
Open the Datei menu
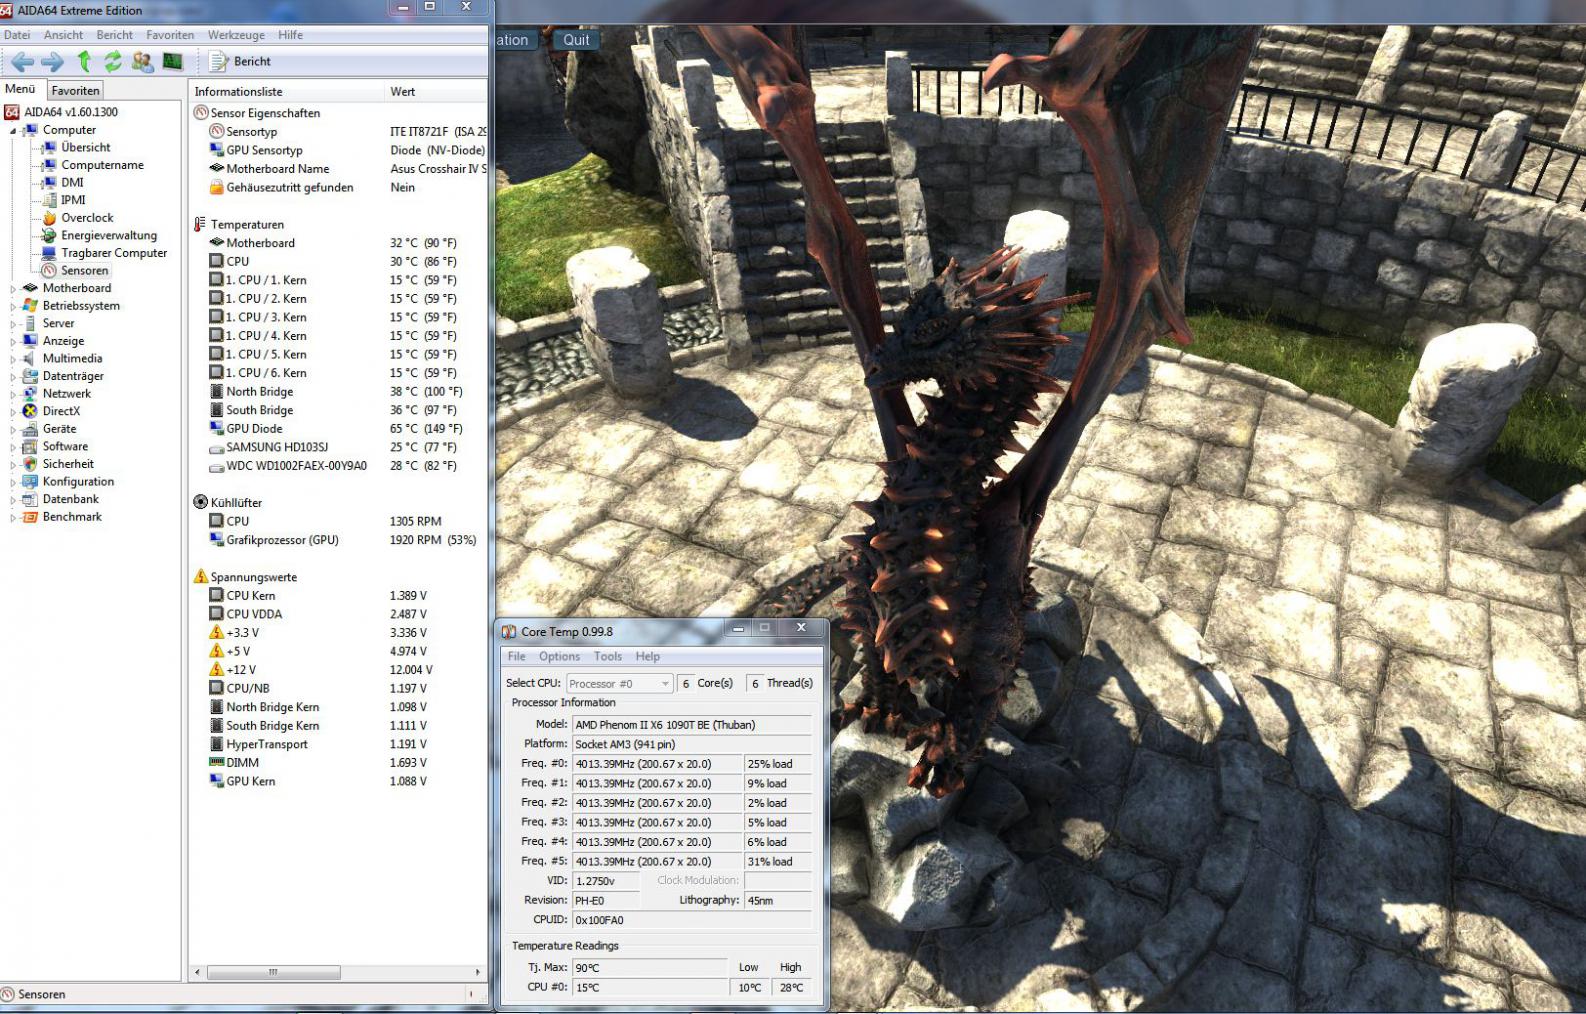[x=17, y=35]
